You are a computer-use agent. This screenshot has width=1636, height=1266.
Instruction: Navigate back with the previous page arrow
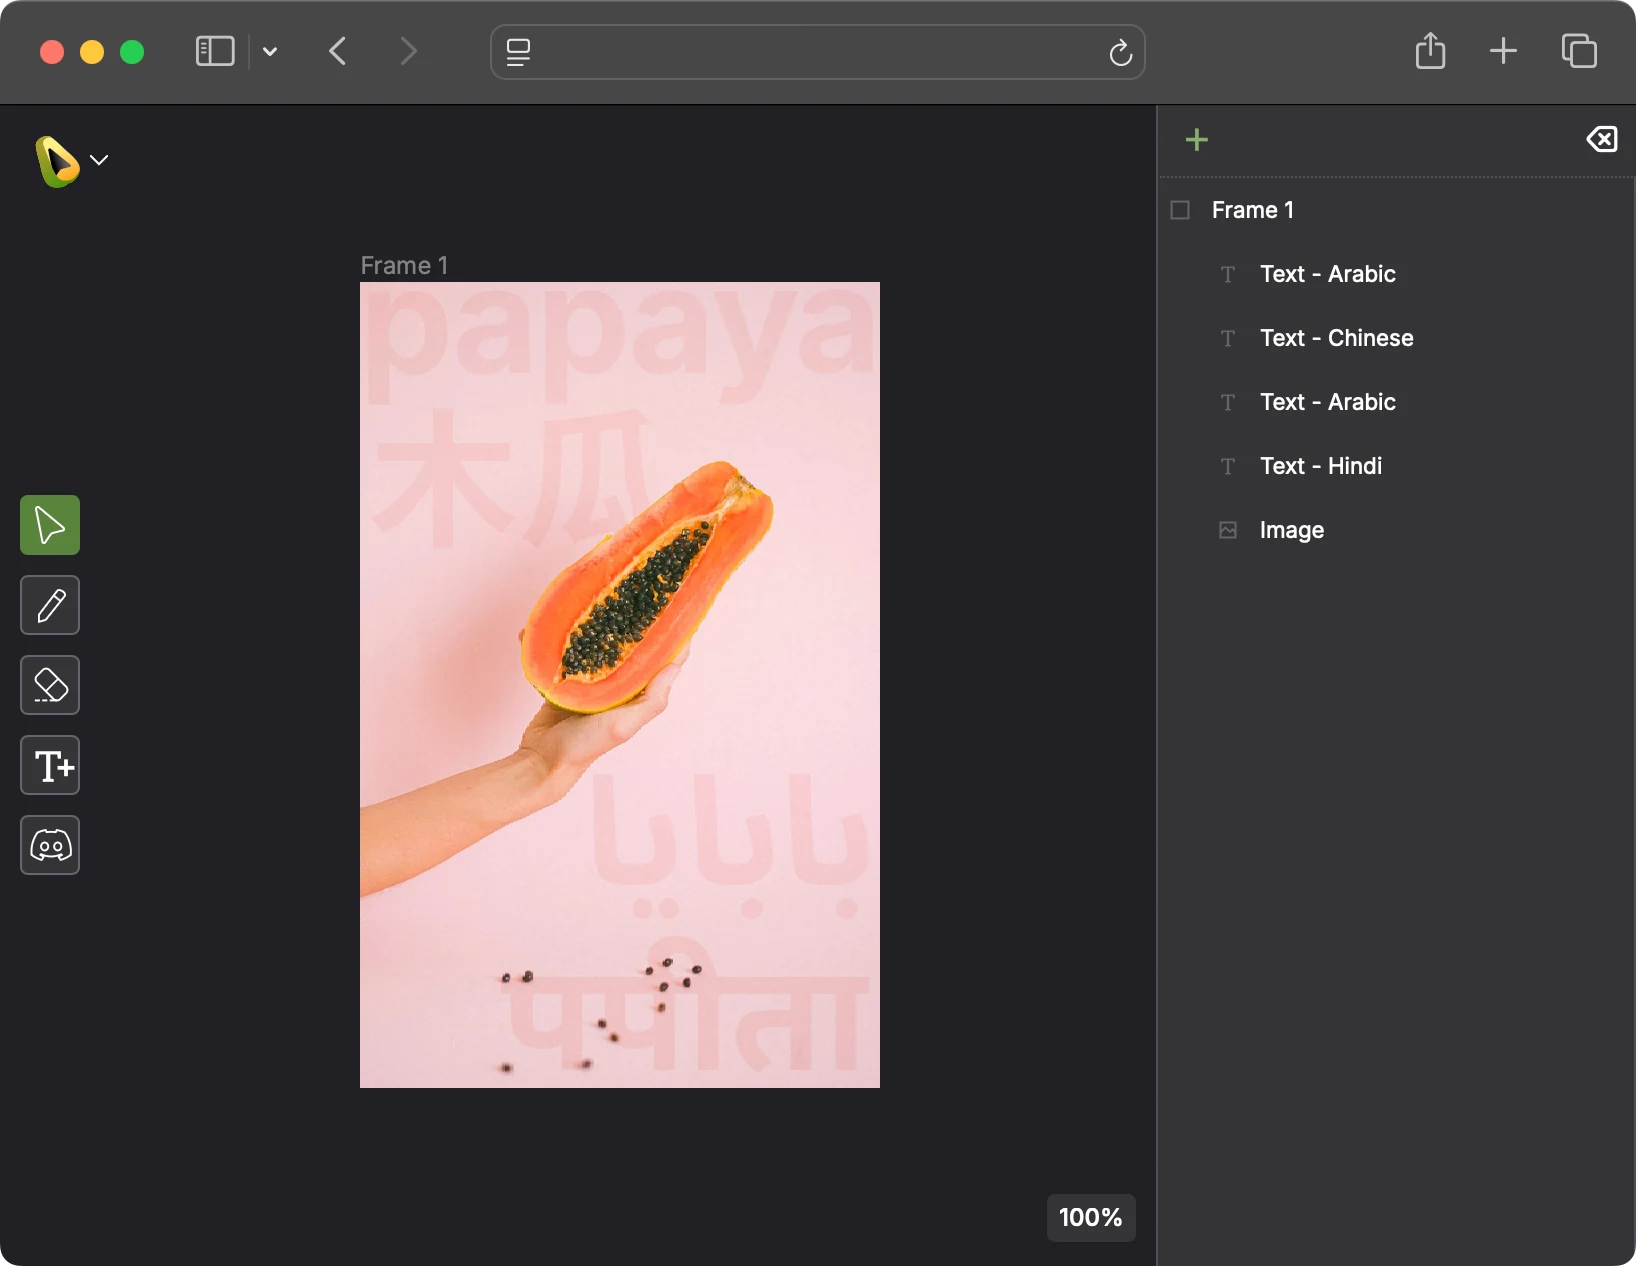pyautogui.click(x=338, y=51)
